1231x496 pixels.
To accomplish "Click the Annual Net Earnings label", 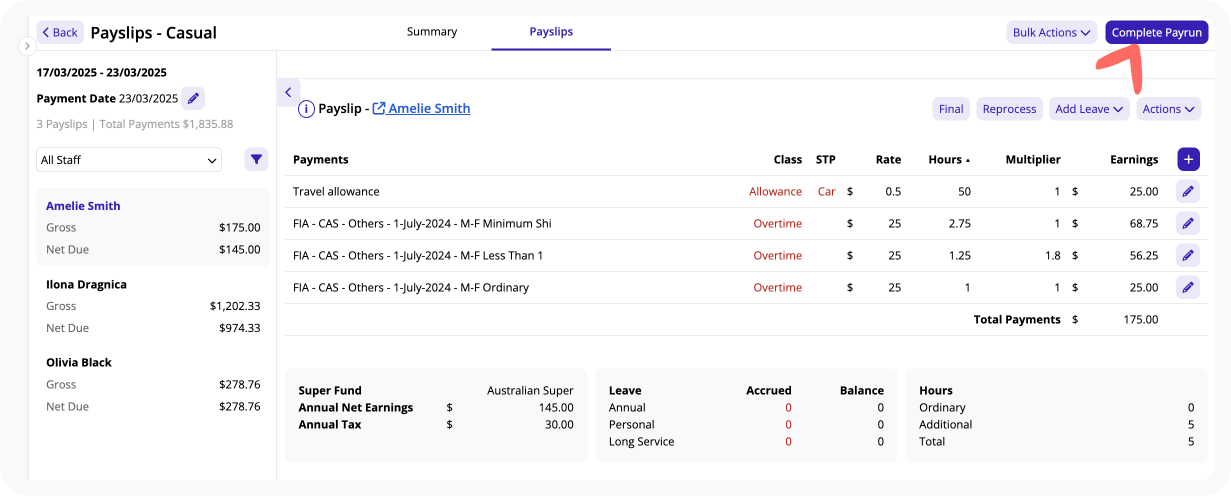I will [356, 407].
